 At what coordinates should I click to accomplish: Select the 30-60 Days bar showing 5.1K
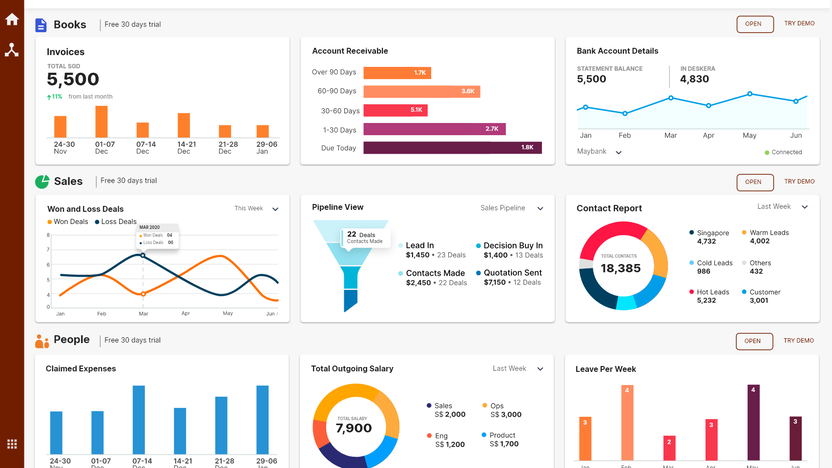(x=395, y=110)
